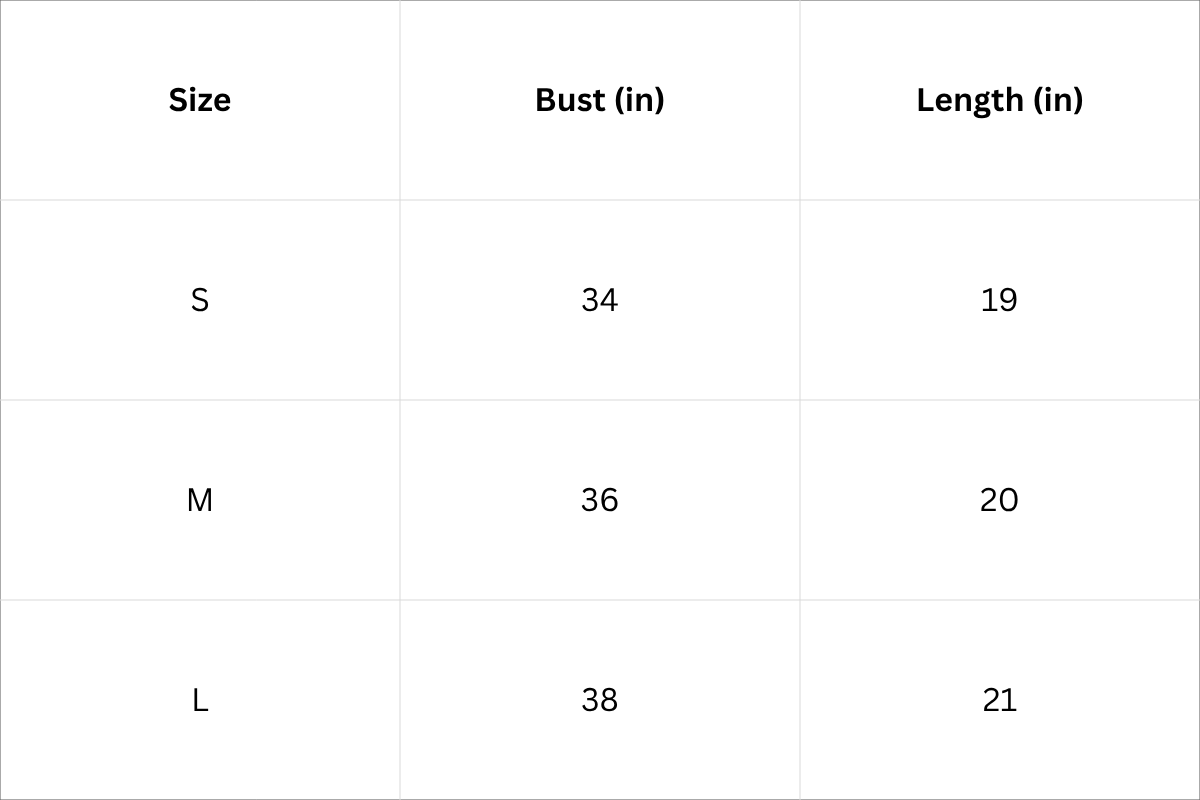
Task: Click the gridline between cells 36 and 38
Action: coord(600,600)
